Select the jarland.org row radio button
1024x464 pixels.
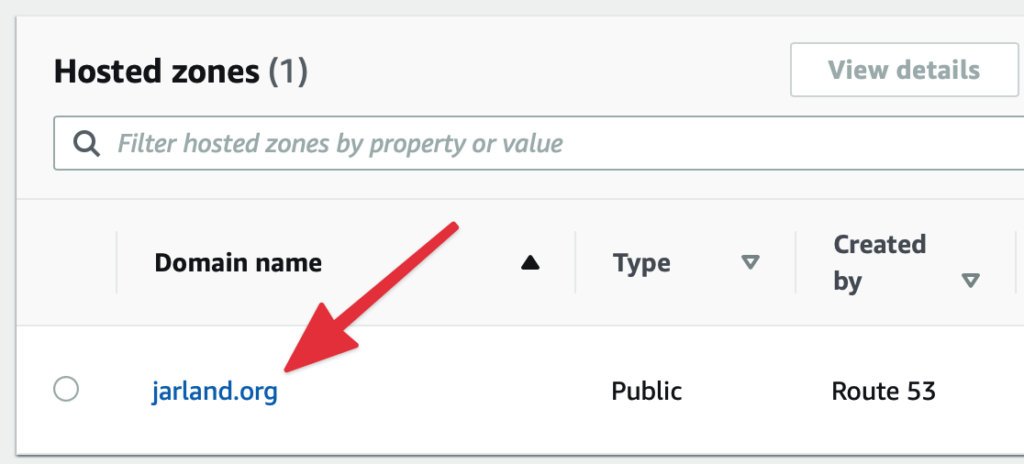pos(66,389)
